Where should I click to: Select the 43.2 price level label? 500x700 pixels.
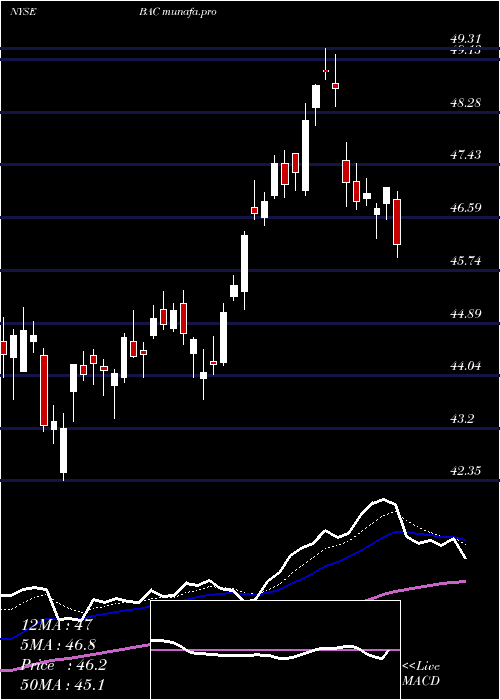[461, 419]
